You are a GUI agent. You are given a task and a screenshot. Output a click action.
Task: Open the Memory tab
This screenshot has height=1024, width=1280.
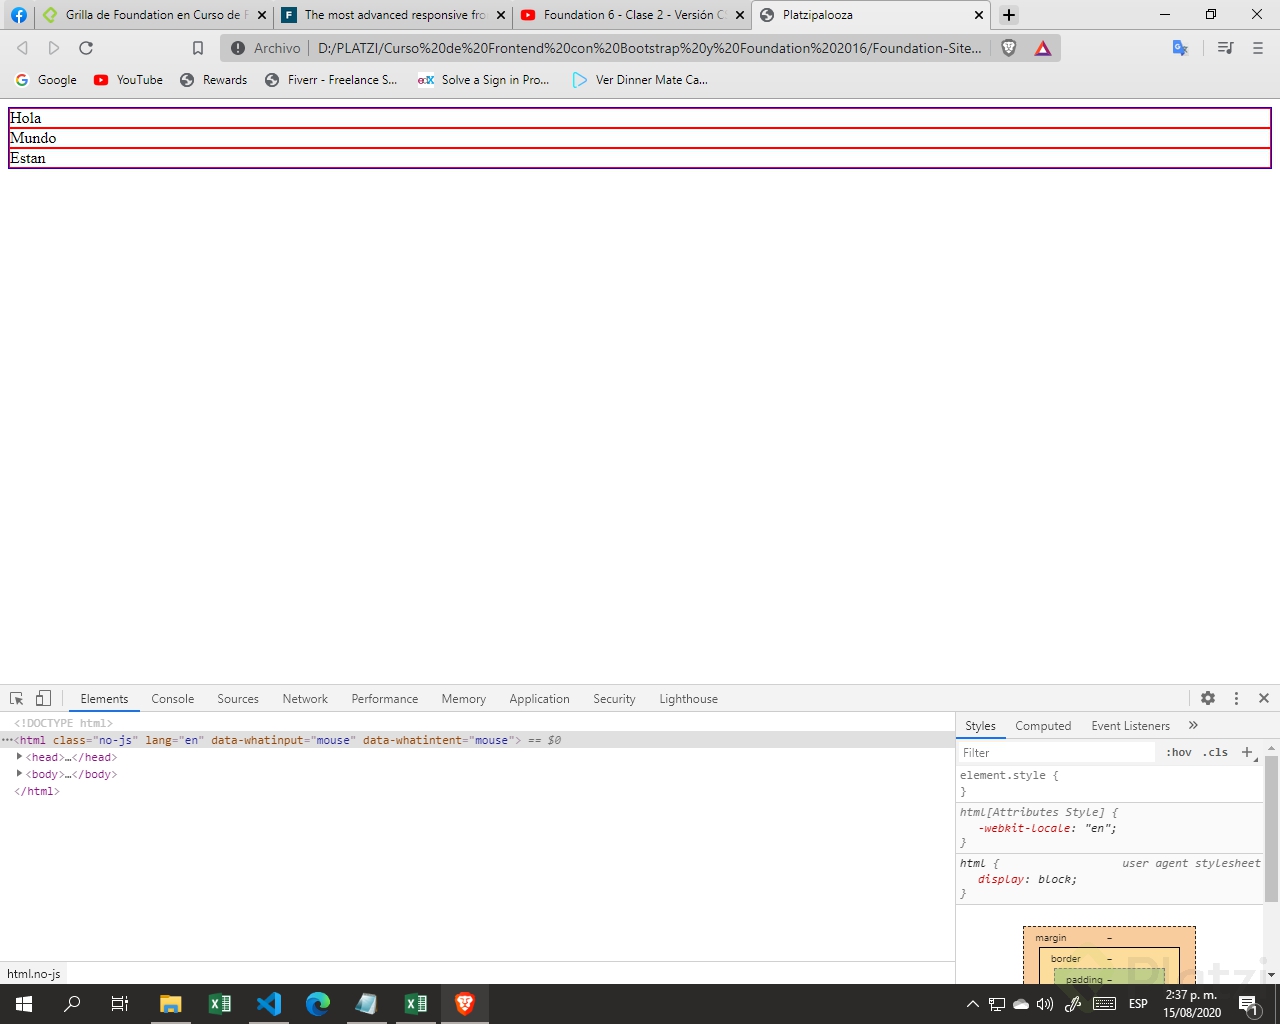[464, 699]
